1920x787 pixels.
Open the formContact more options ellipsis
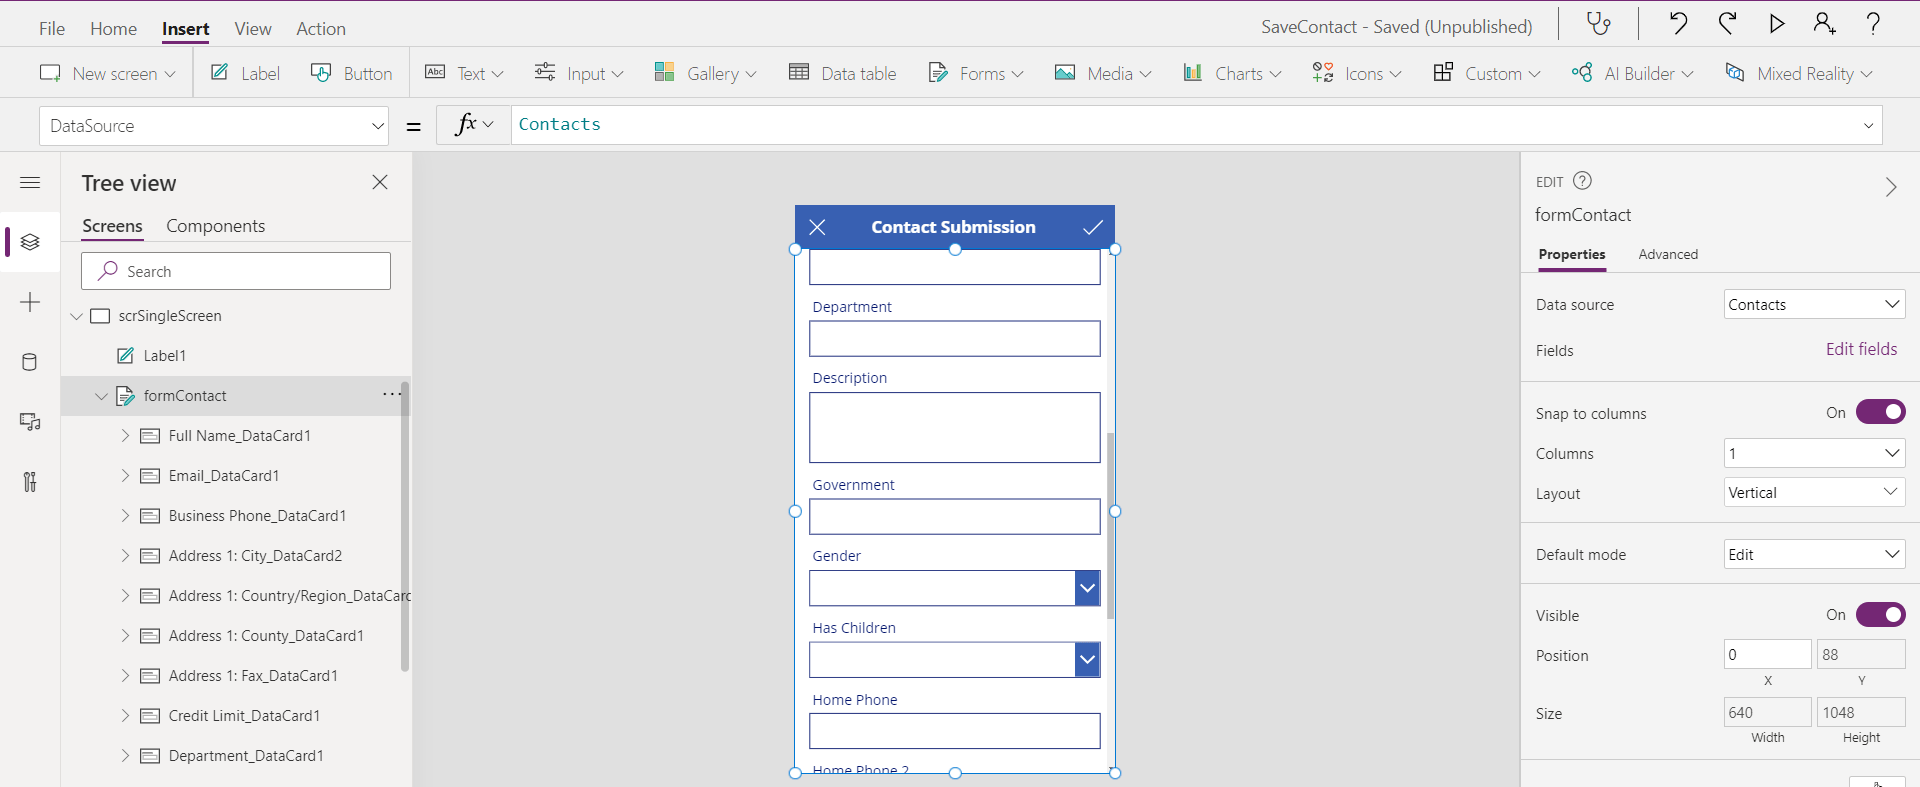click(x=391, y=395)
